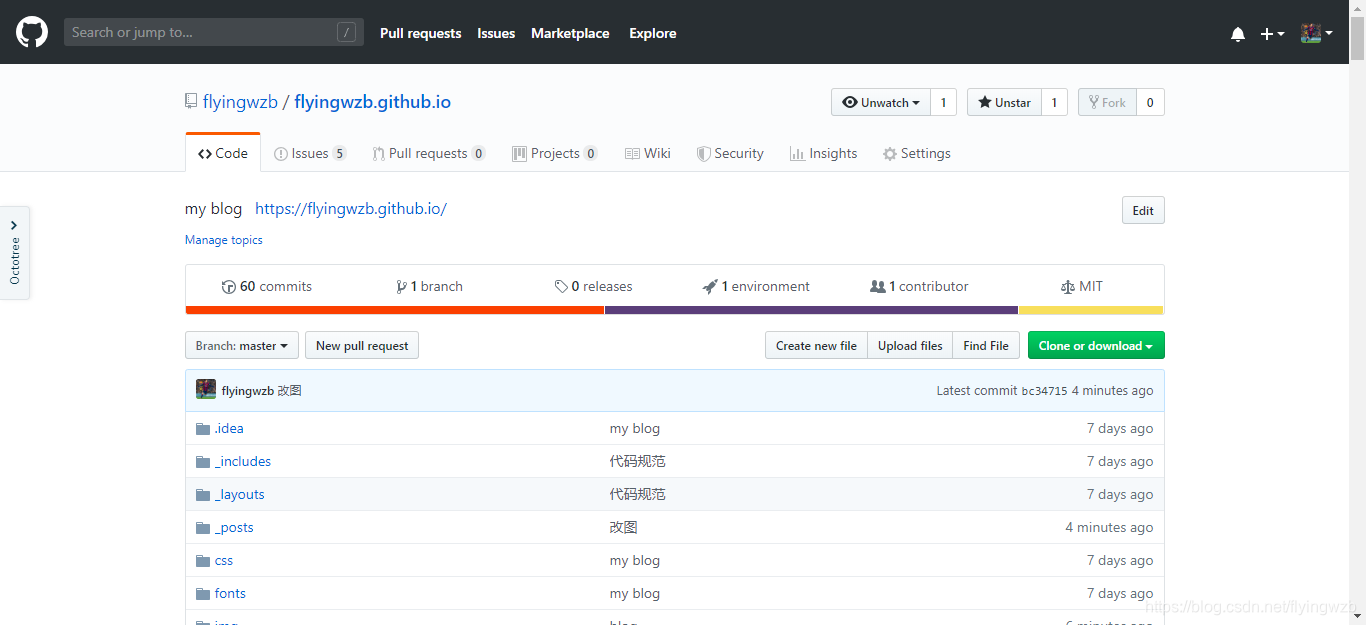
Task: Switch to the Security tab
Action: (x=730, y=153)
